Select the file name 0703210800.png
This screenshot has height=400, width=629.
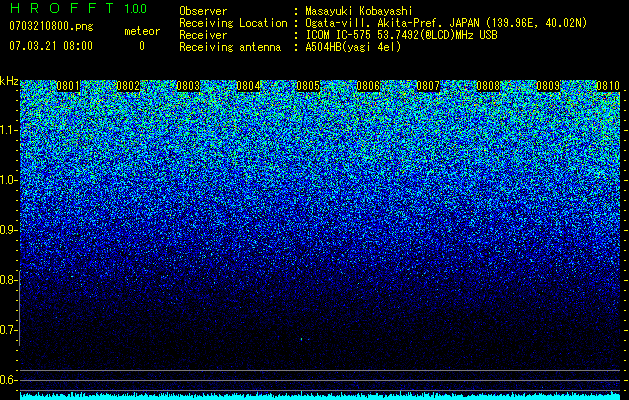(x=51, y=27)
